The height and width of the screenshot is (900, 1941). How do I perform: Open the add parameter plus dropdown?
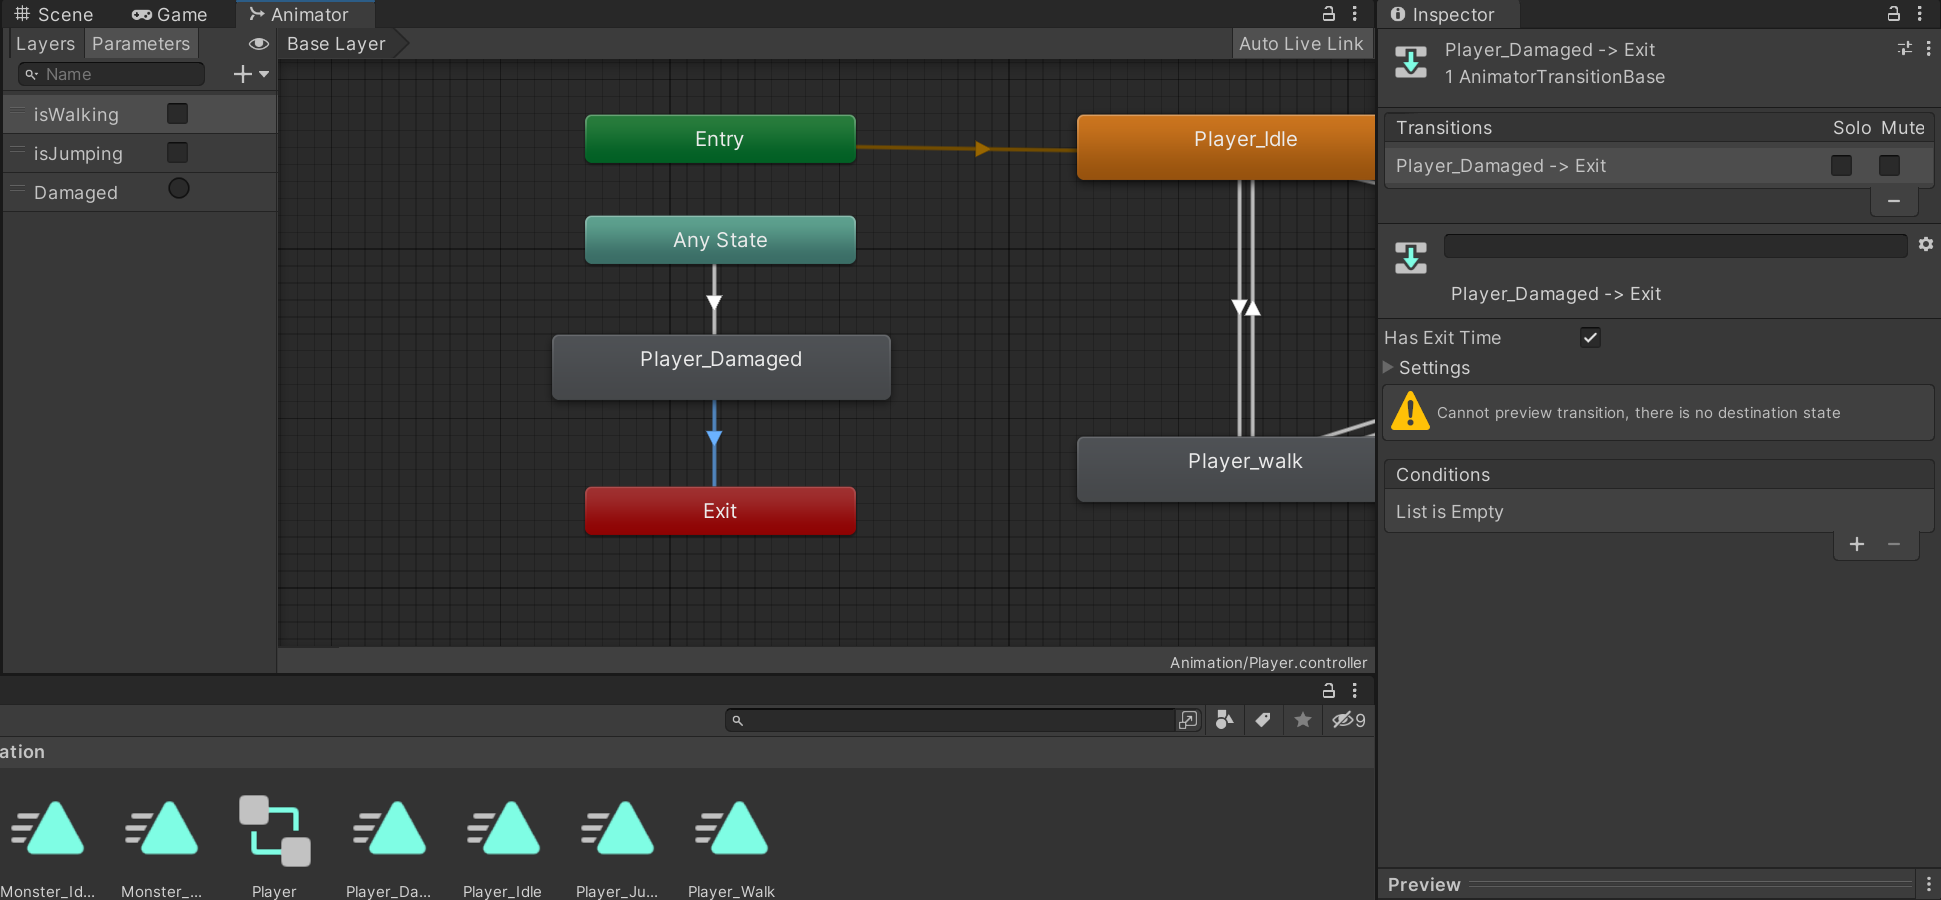click(x=251, y=74)
